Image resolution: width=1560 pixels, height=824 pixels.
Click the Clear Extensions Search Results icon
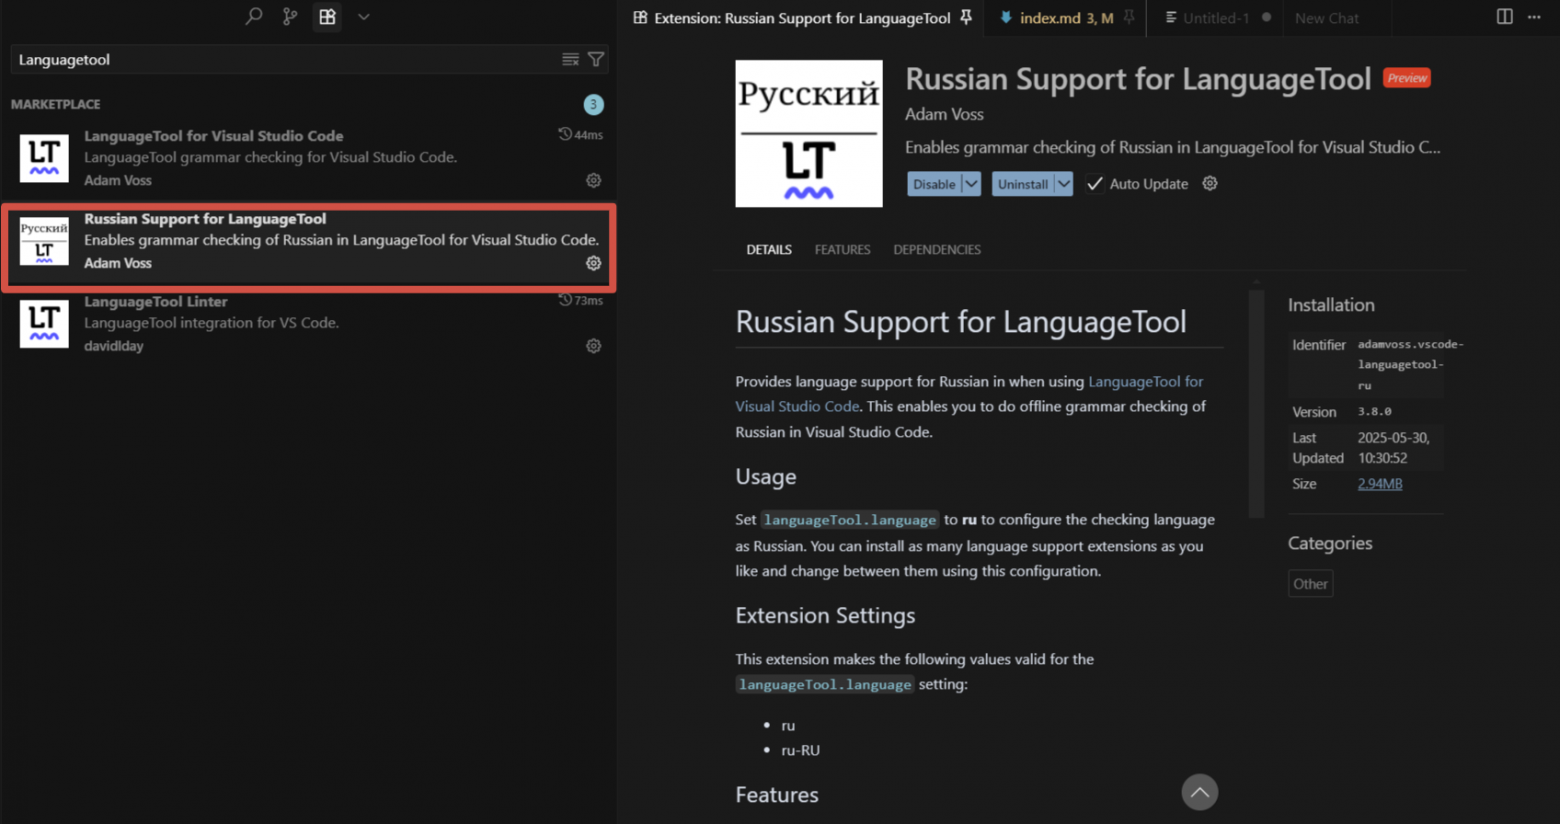573,59
